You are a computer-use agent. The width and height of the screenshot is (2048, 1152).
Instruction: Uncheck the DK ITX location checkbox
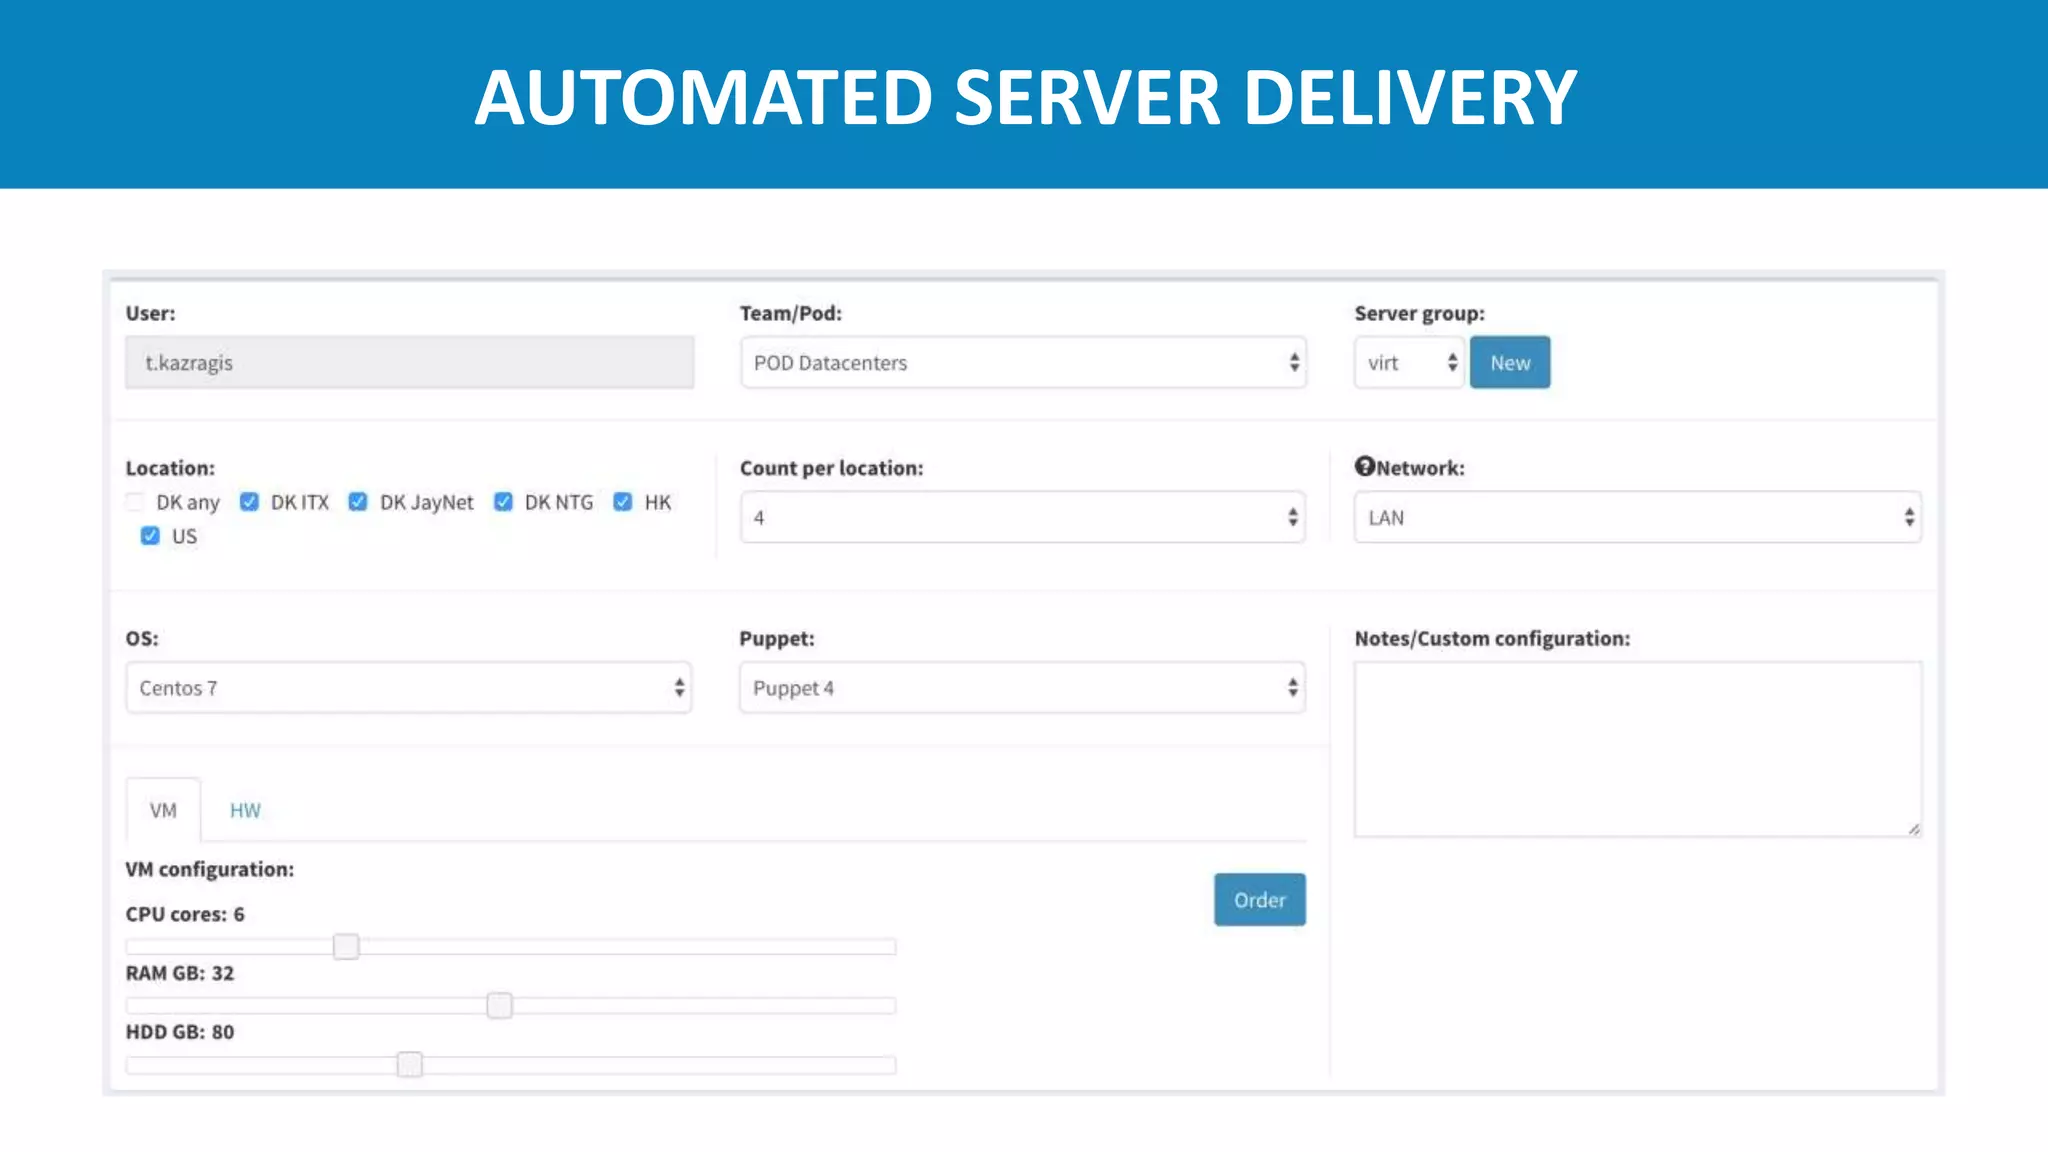pyautogui.click(x=249, y=502)
